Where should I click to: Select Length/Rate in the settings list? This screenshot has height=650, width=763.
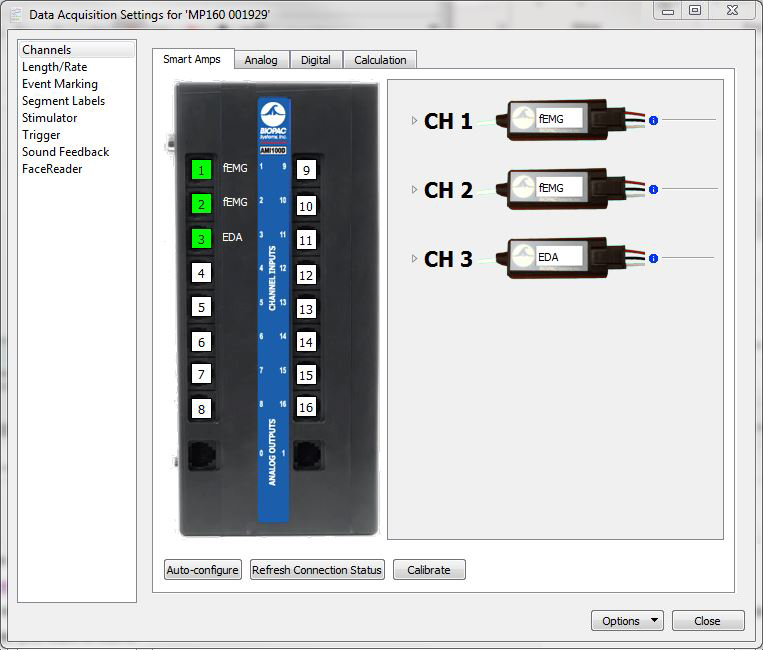click(x=54, y=67)
